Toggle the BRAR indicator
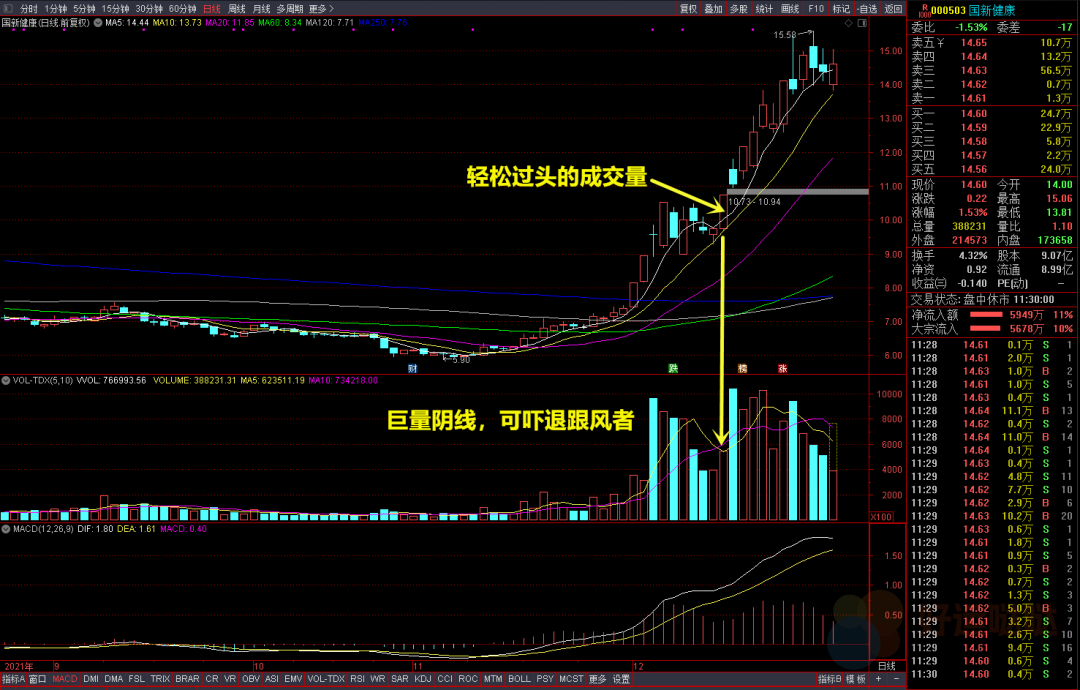Image resolution: width=1080 pixels, height=690 pixels. [187, 679]
